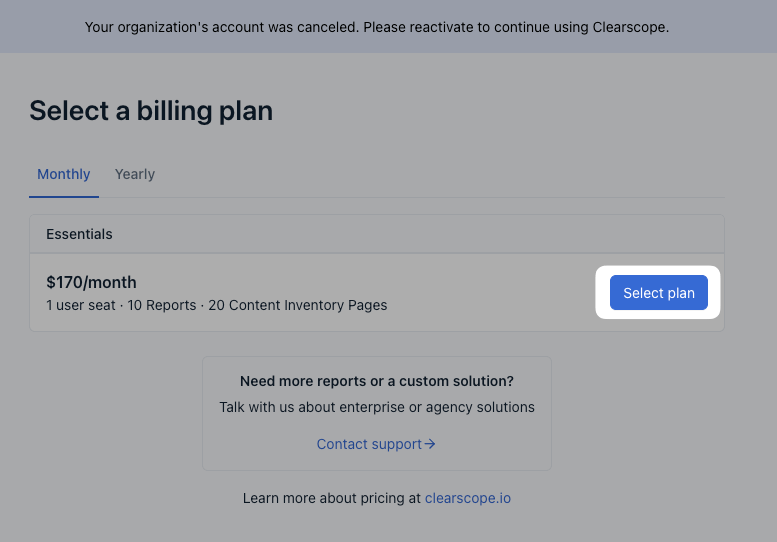Image resolution: width=777 pixels, height=542 pixels.
Task: Click empty space in the Essentials plan row
Action: (490, 293)
